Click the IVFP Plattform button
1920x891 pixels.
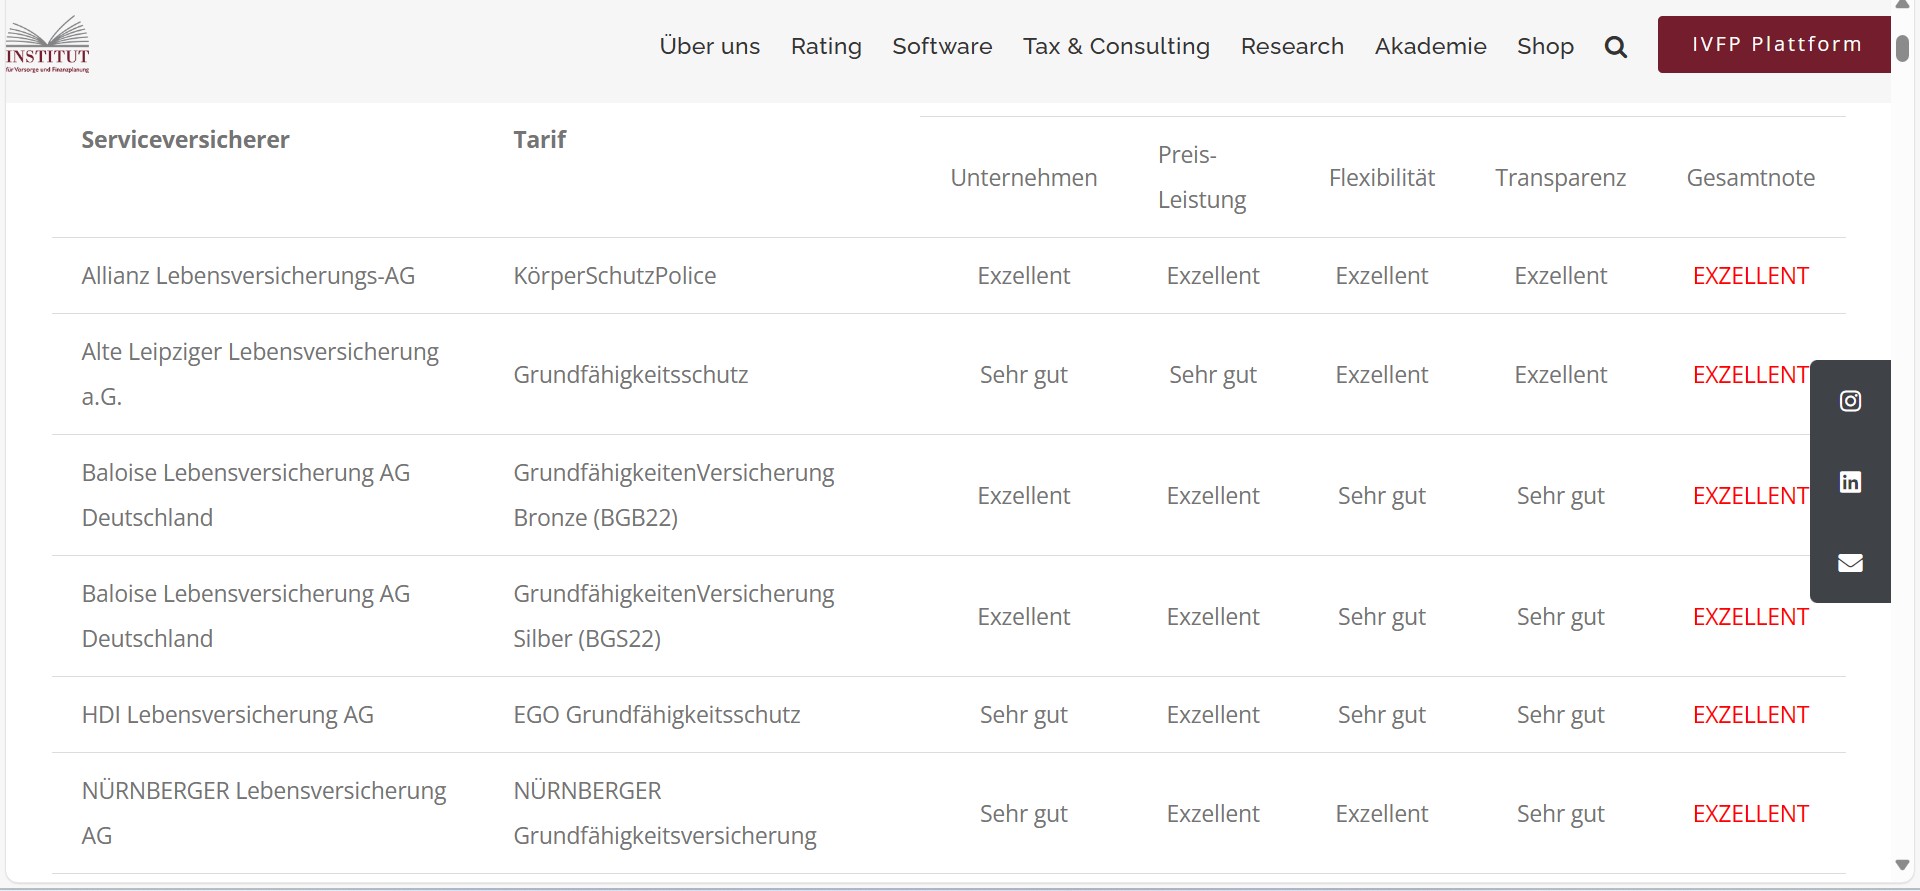(x=1774, y=44)
